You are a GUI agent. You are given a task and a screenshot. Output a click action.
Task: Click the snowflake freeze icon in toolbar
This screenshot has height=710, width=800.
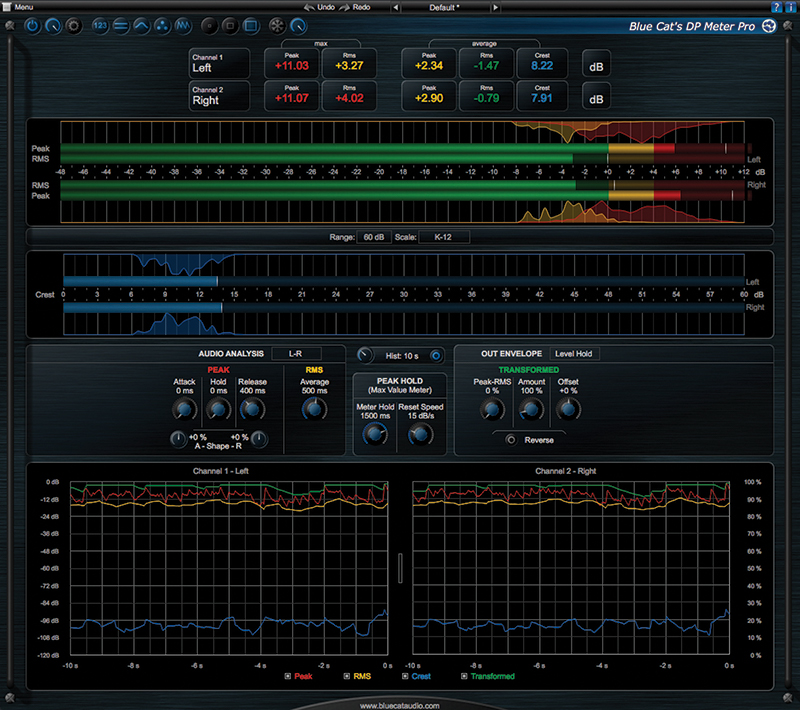click(x=274, y=23)
